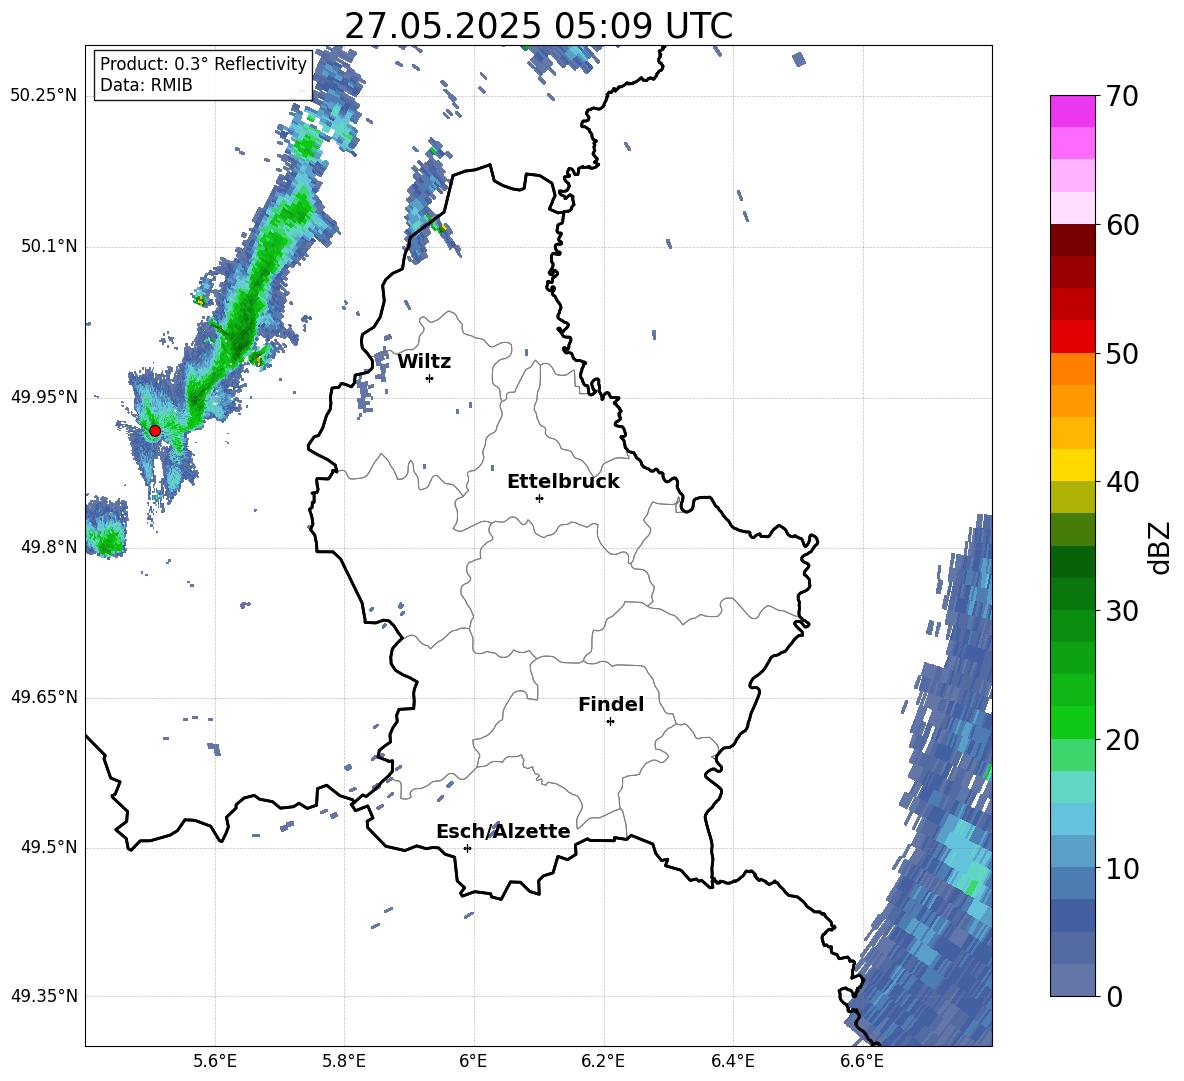Click the Esch/Alzette station cross marker

tap(467, 848)
